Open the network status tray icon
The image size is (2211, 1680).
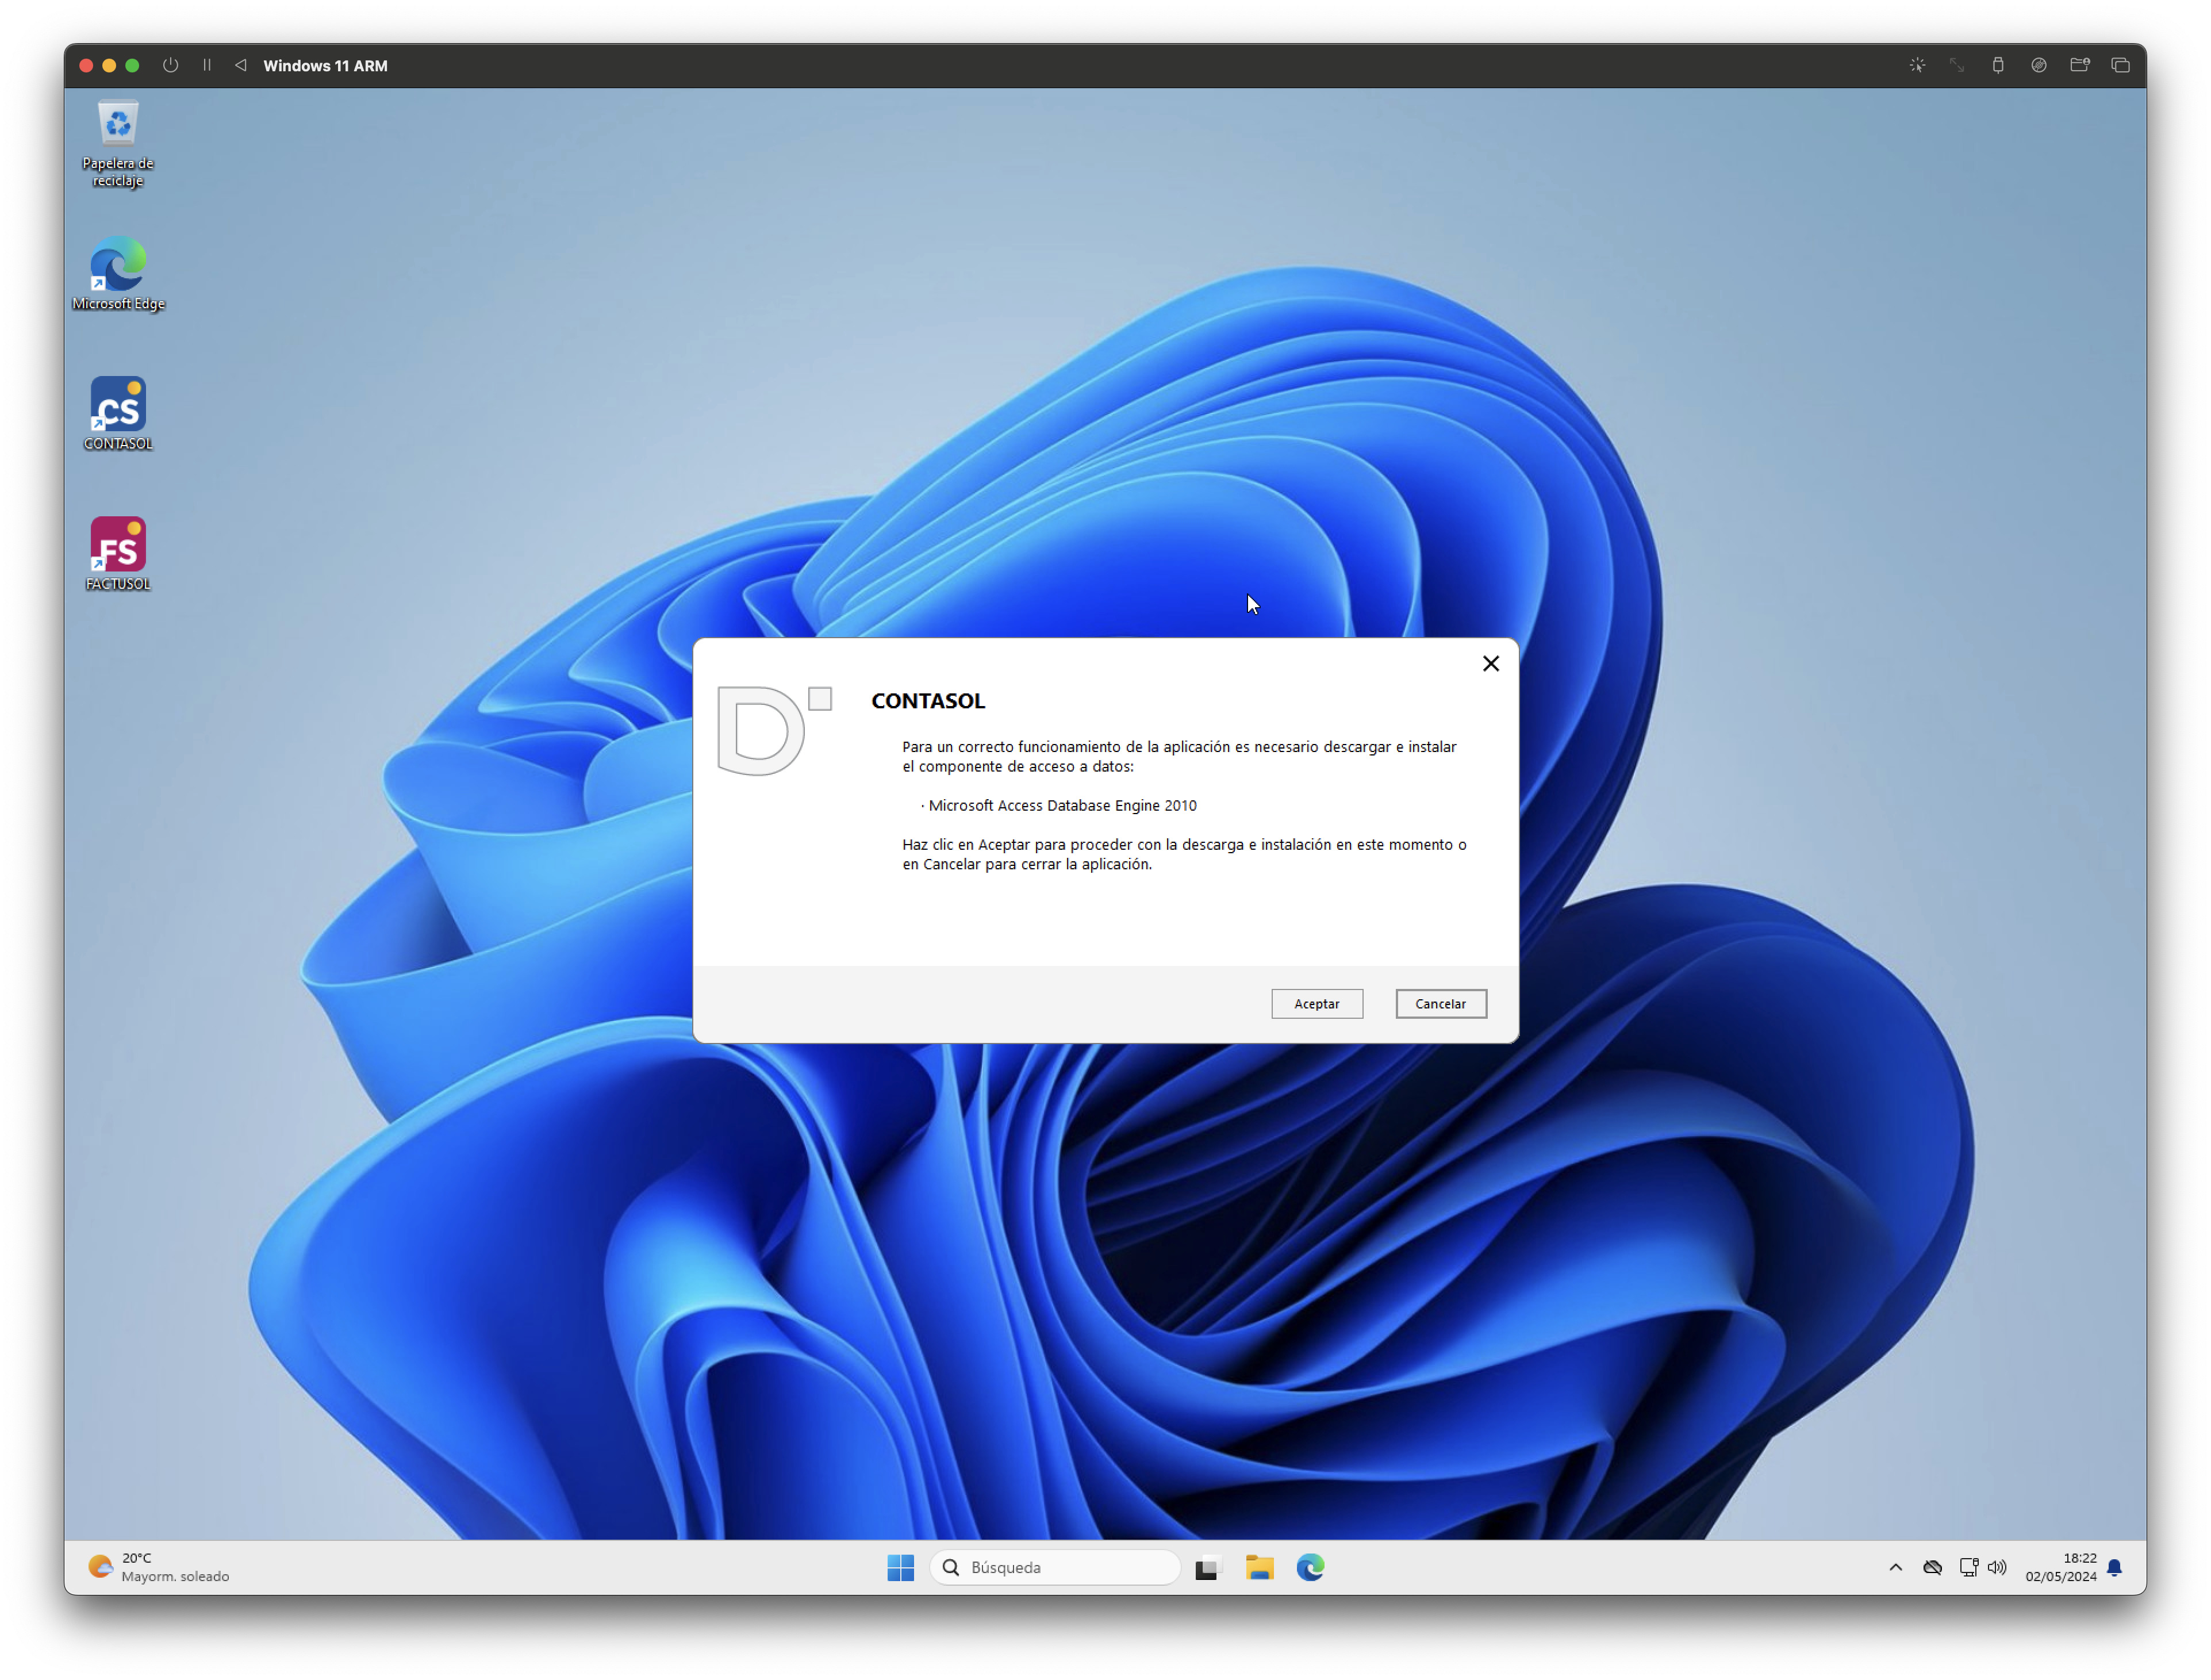pyautogui.click(x=1968, y=1567)
